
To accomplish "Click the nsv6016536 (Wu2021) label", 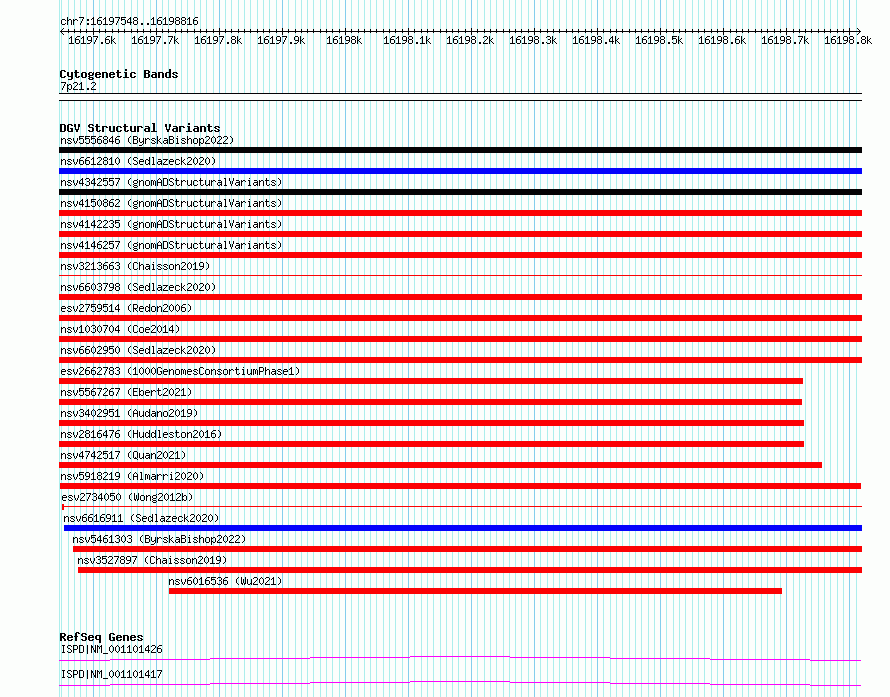I will point(225,581).
